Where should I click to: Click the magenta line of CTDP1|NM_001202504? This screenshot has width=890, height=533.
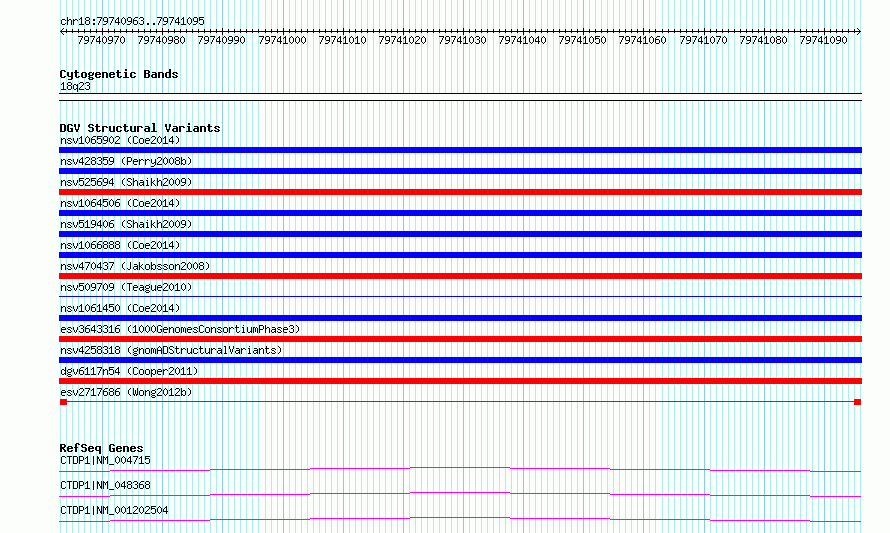coord(460,519)
